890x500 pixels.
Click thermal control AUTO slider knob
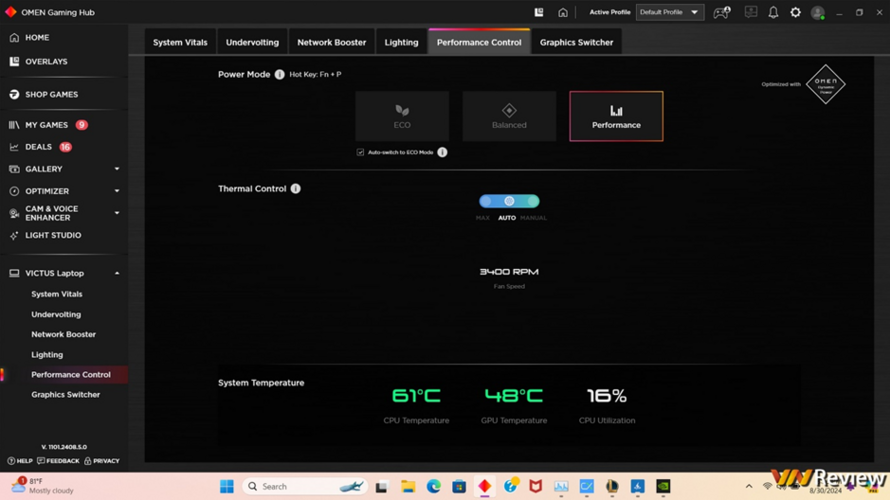pos(509,201)
